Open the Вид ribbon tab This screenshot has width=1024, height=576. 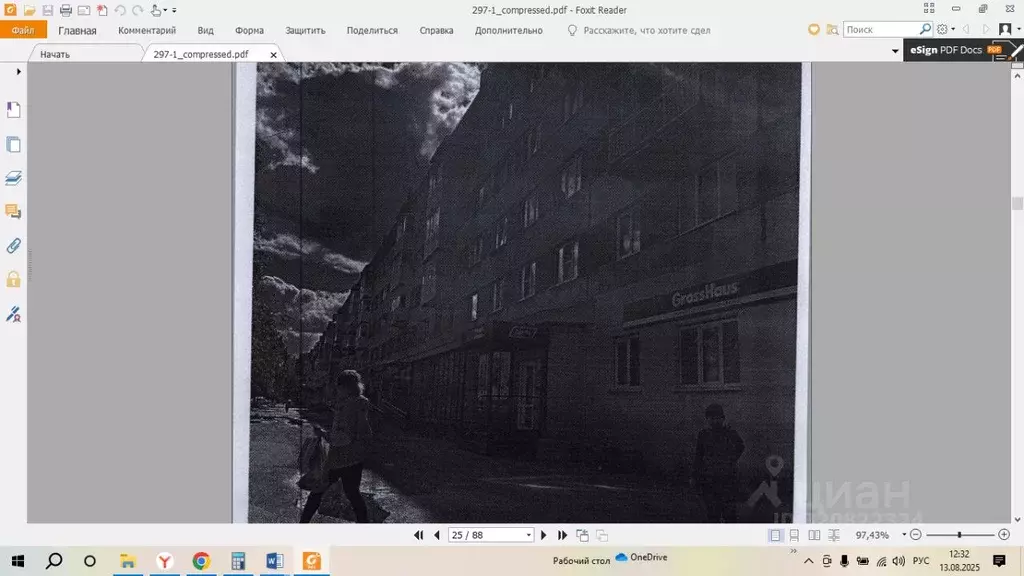click(x=206, y=31)
